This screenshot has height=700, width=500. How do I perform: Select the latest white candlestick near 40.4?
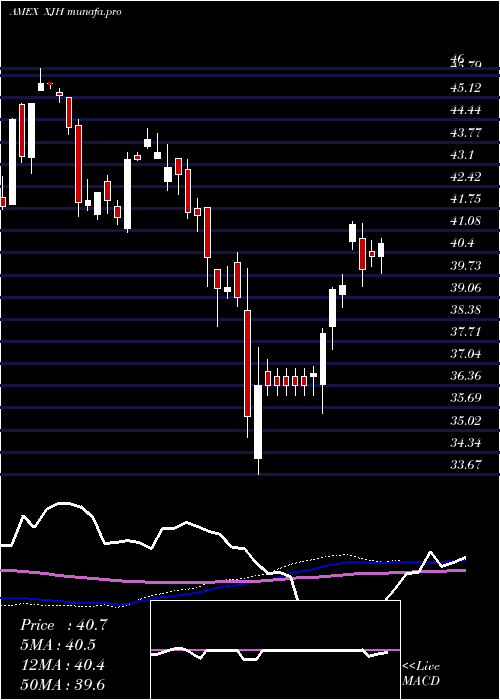point(381,250)
